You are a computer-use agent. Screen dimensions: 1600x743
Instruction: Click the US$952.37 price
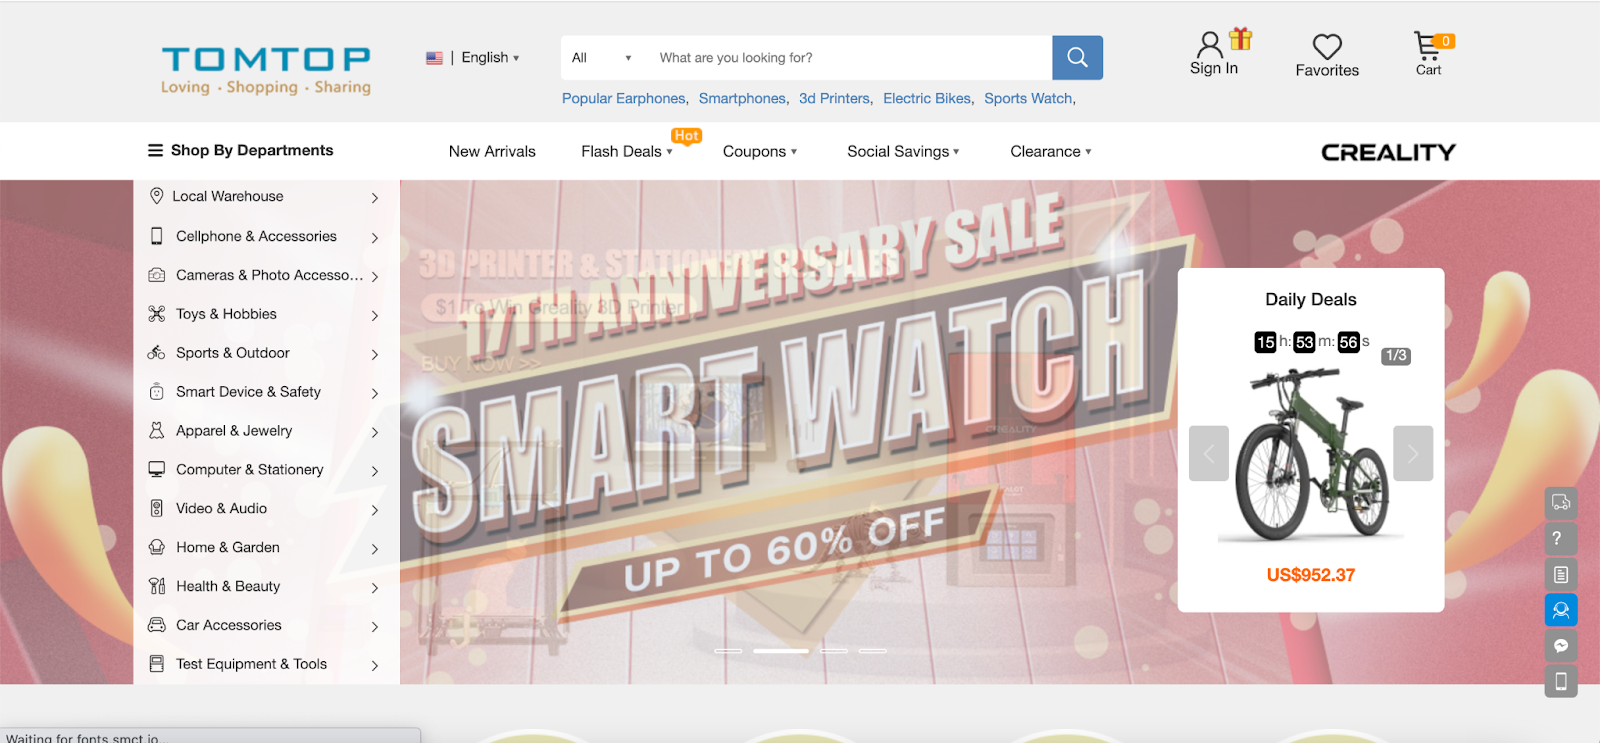tap(1311, 575)
